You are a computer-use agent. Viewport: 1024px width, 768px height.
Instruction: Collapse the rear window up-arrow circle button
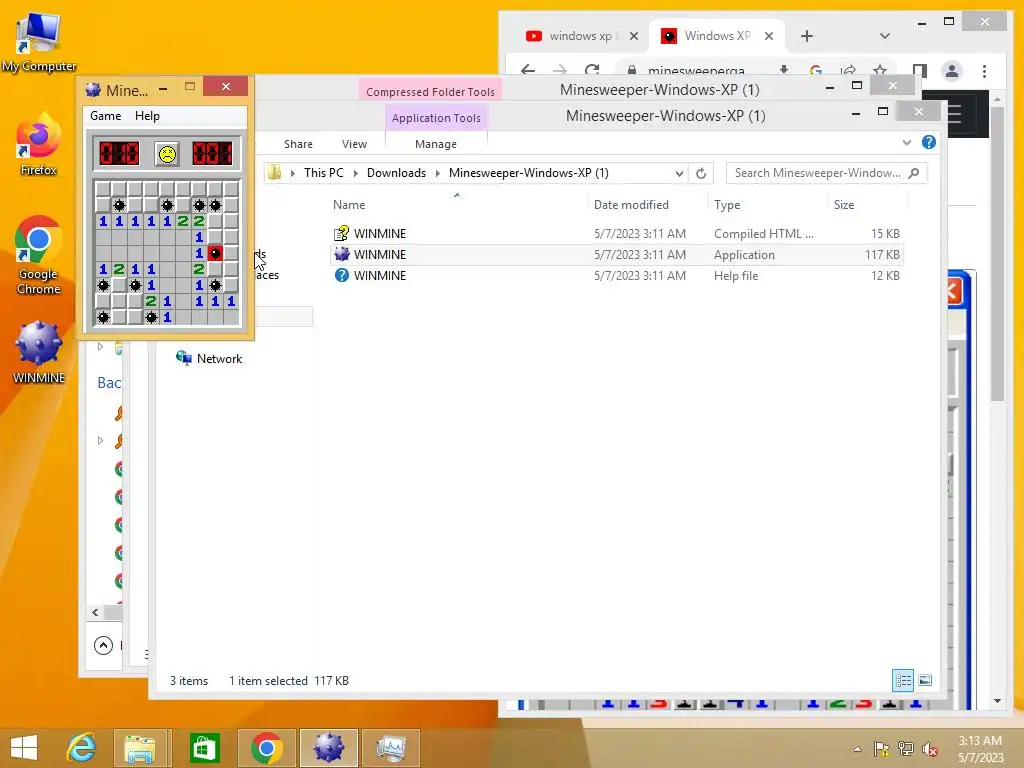point(103,645)
